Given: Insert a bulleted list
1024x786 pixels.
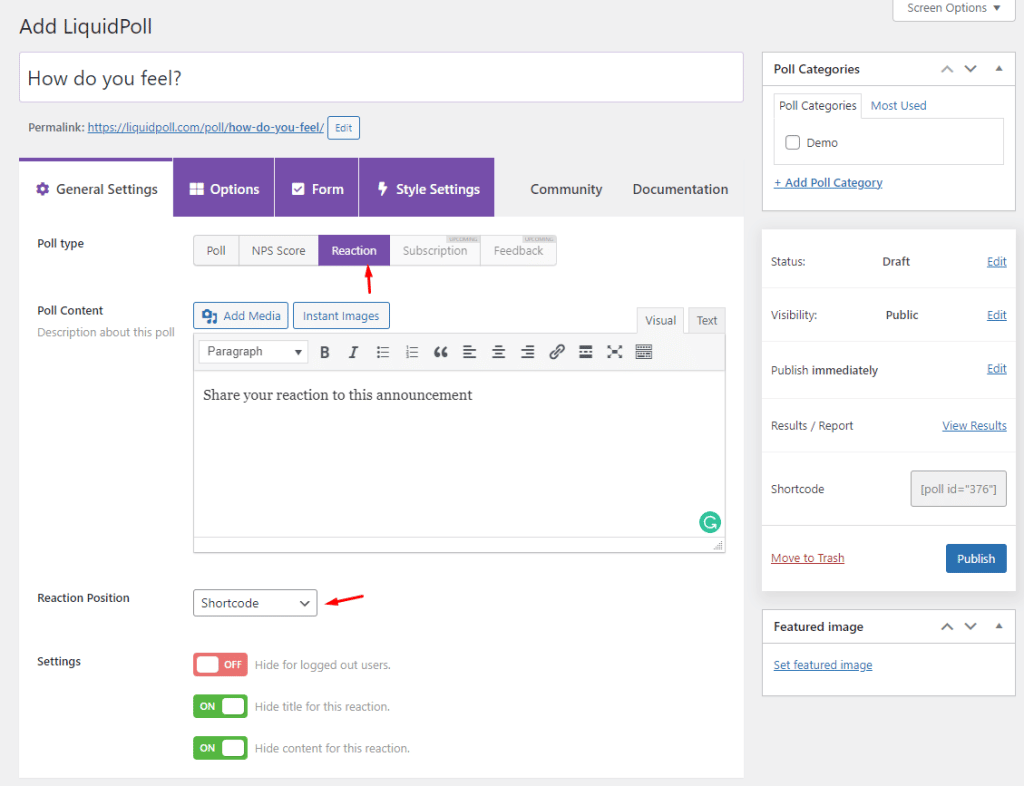Looking at the screenshot, I should [383, 353].
